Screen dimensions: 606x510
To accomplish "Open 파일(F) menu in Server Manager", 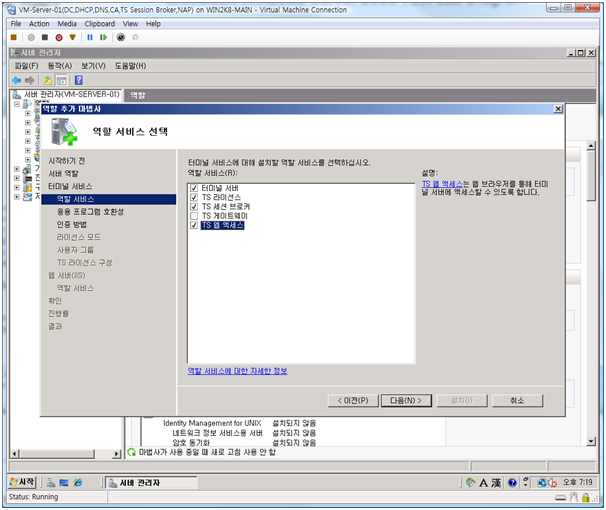I will click(x=26, y=66).
